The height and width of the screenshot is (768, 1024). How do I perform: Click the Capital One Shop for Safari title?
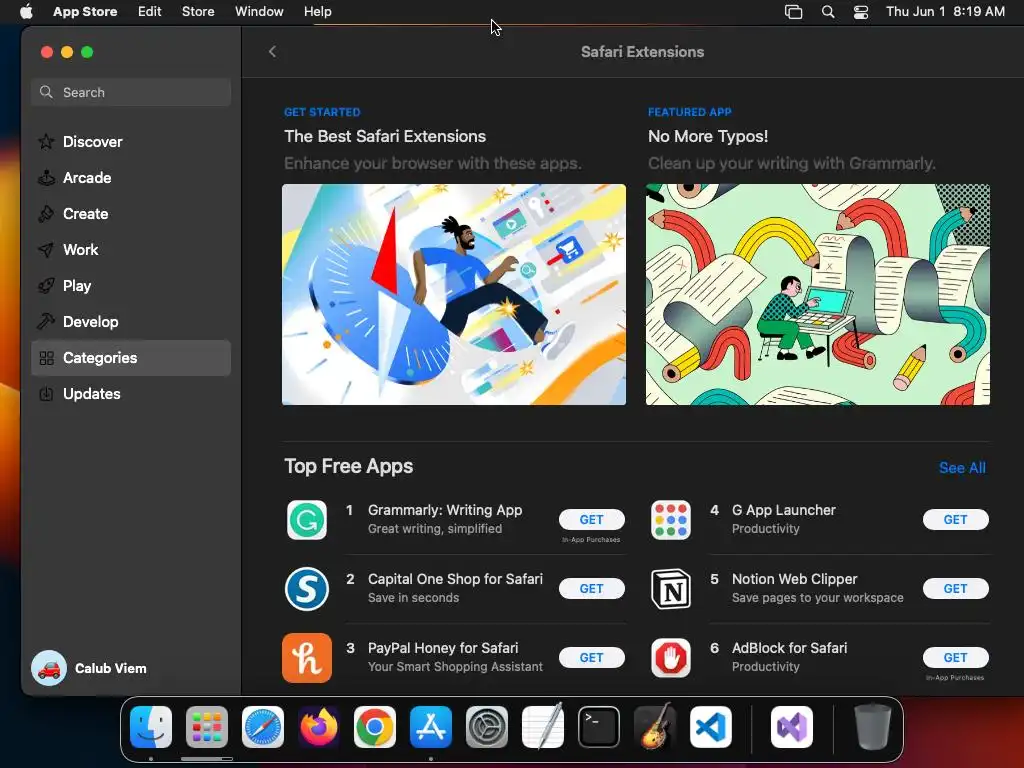click(455, 579)
